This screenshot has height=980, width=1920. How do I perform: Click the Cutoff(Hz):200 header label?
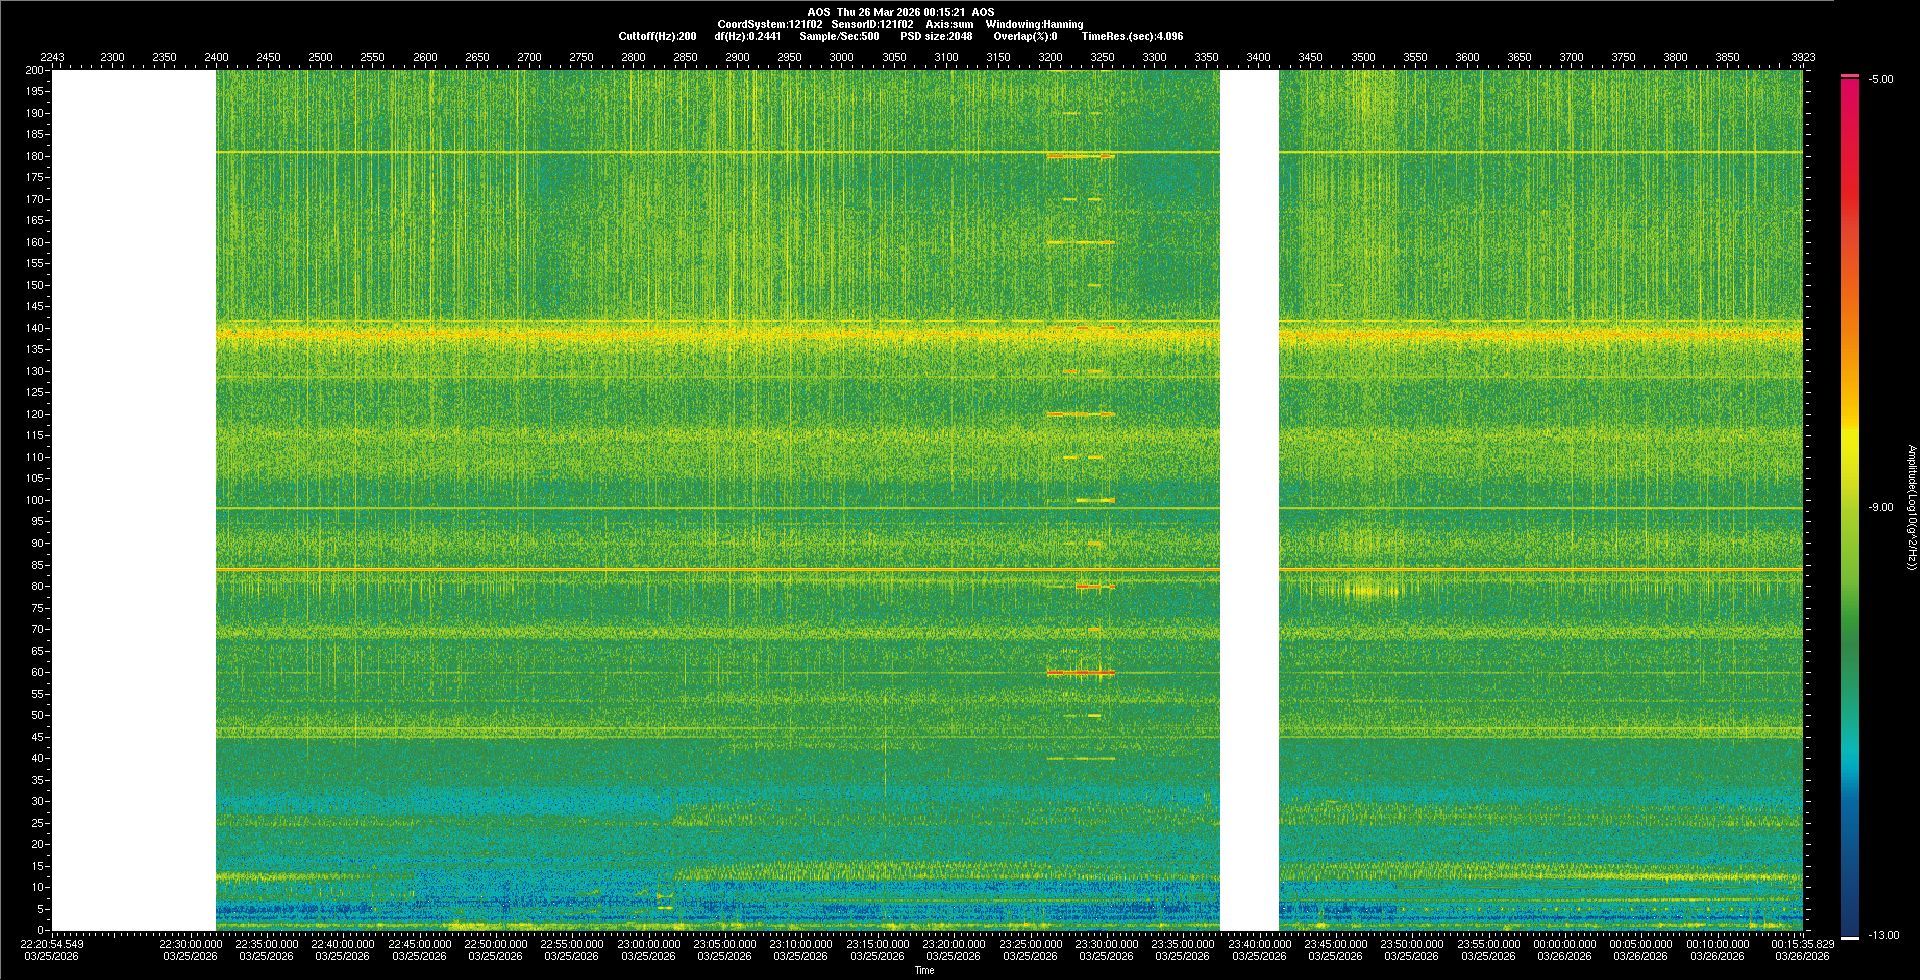(x=657, y=36)
